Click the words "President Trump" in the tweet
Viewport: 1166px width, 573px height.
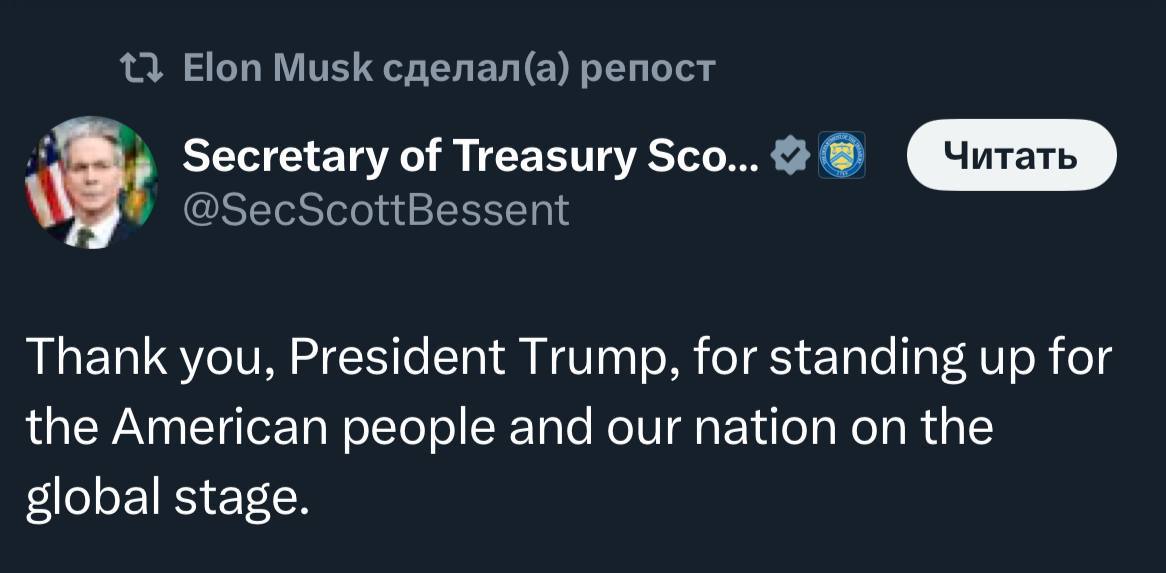[x=470, y=357]
